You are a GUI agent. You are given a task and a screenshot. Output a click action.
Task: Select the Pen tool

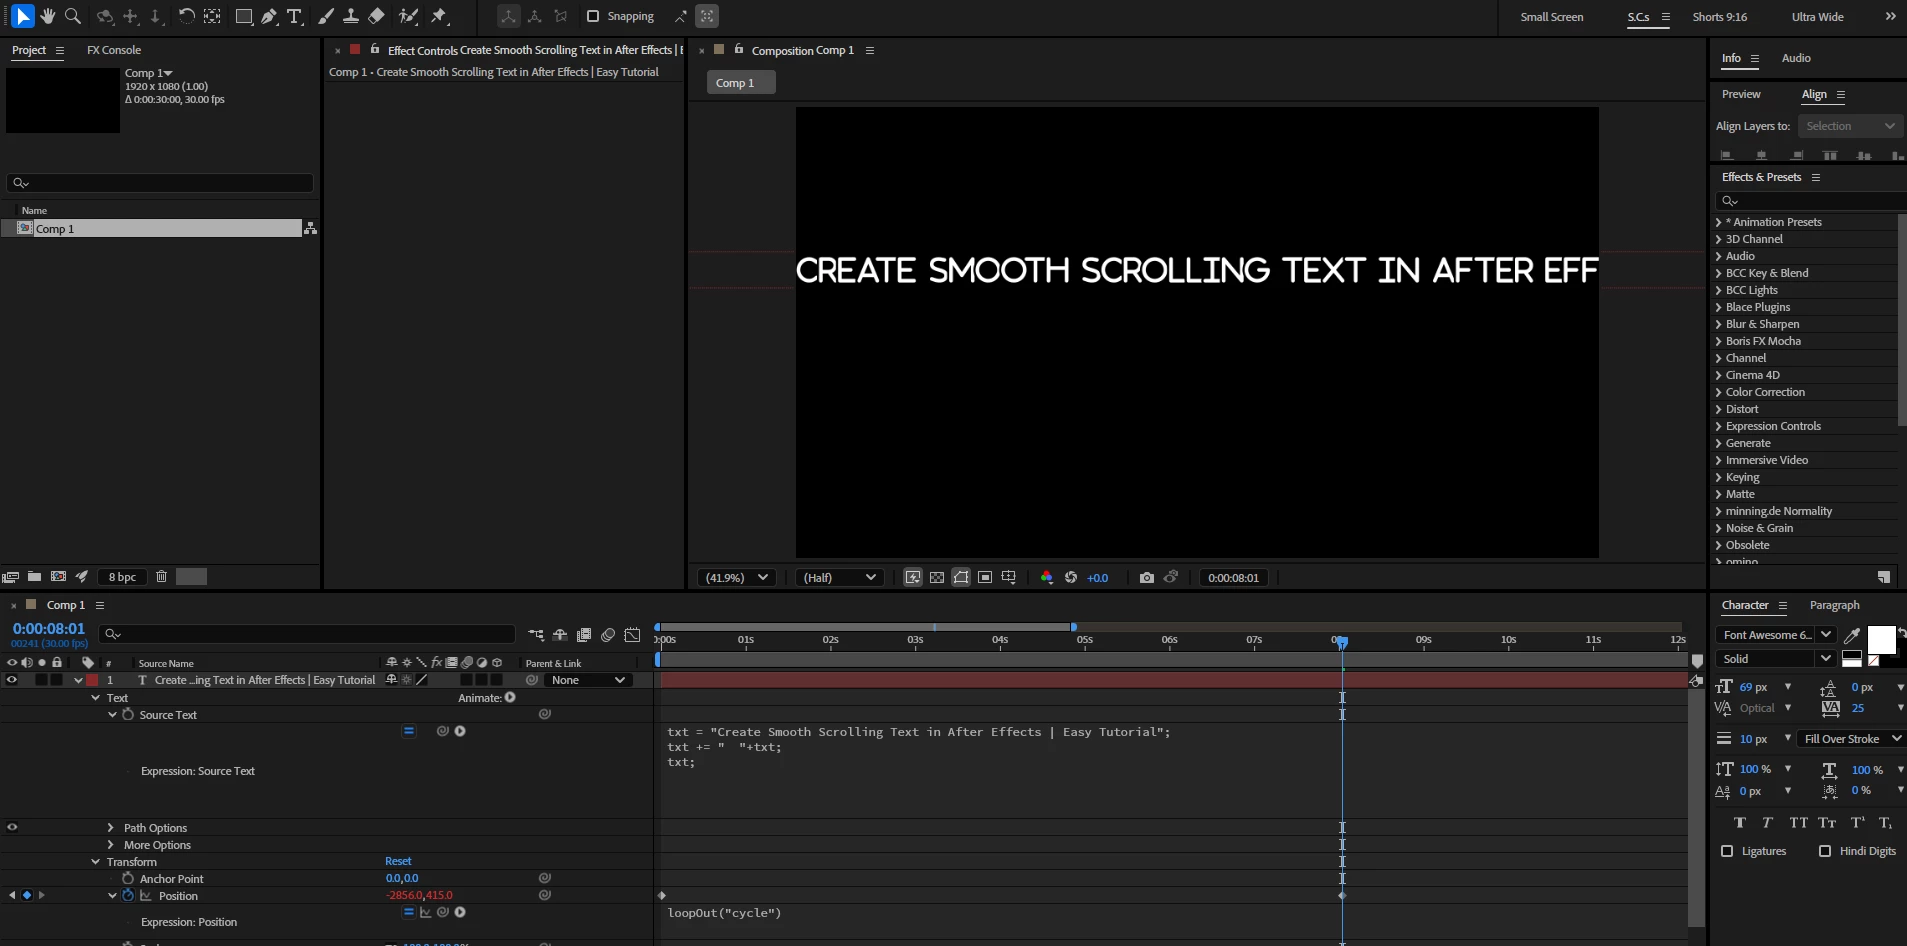tap(269, 16)
